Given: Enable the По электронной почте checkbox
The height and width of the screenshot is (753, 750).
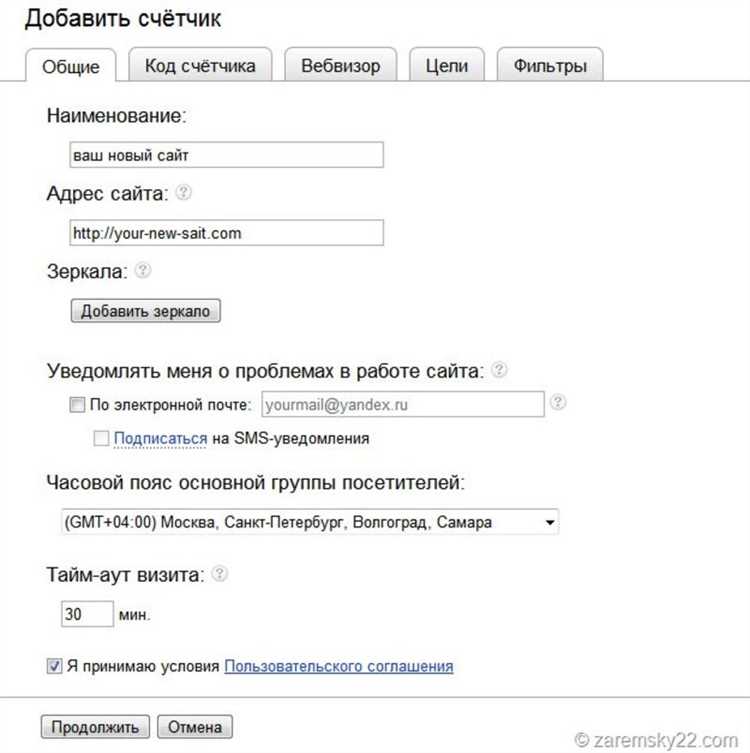Looking at the screenshot, I should point(78,405).
